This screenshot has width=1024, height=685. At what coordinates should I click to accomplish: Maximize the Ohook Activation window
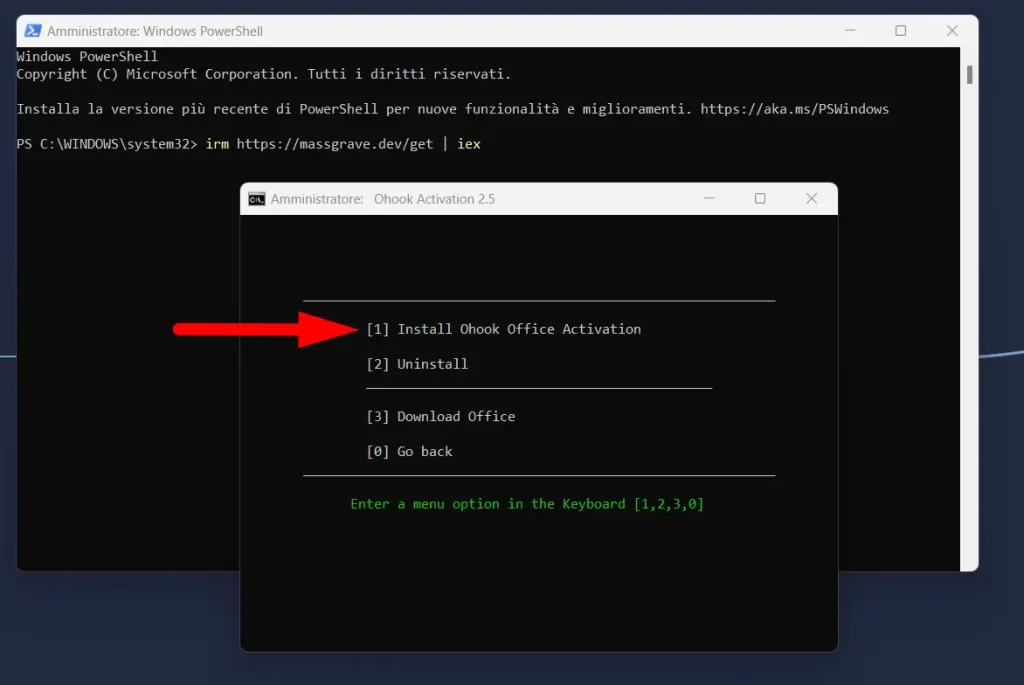pos(760,199)
